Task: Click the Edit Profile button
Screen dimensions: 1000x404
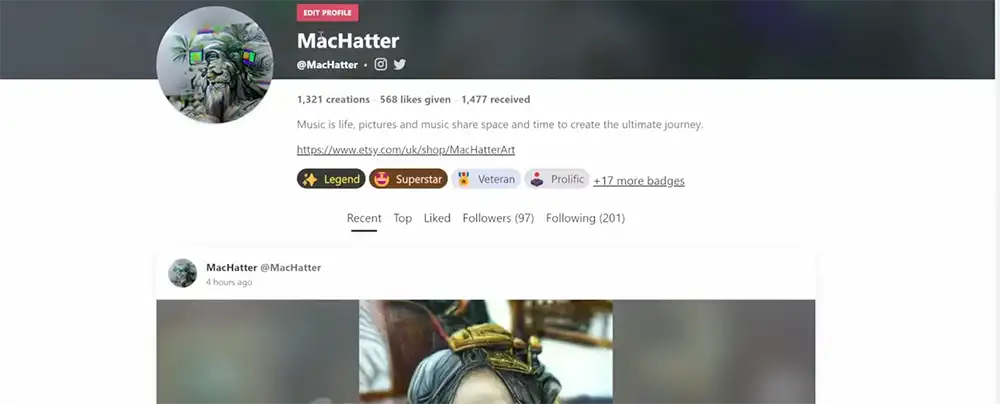Action: point(327,13)
